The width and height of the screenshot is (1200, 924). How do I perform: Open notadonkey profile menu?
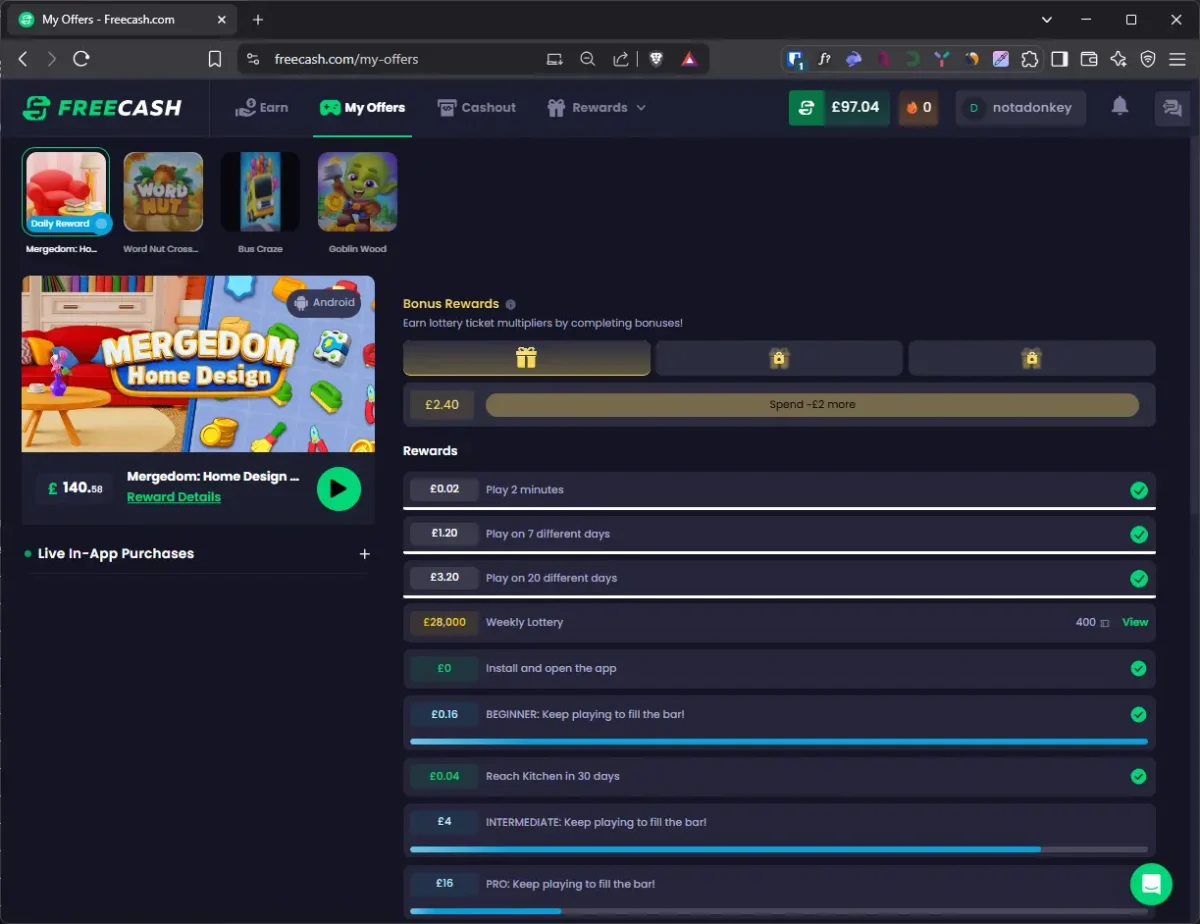(x=1020, y=108)
